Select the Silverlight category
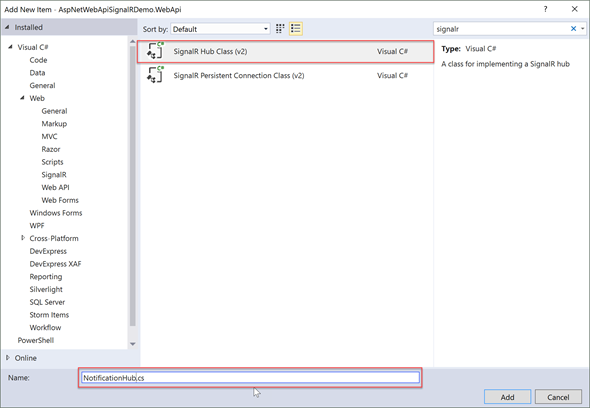The width and height of the screenshot is (590, 408). pyautogui.click(x=46, y=289)
